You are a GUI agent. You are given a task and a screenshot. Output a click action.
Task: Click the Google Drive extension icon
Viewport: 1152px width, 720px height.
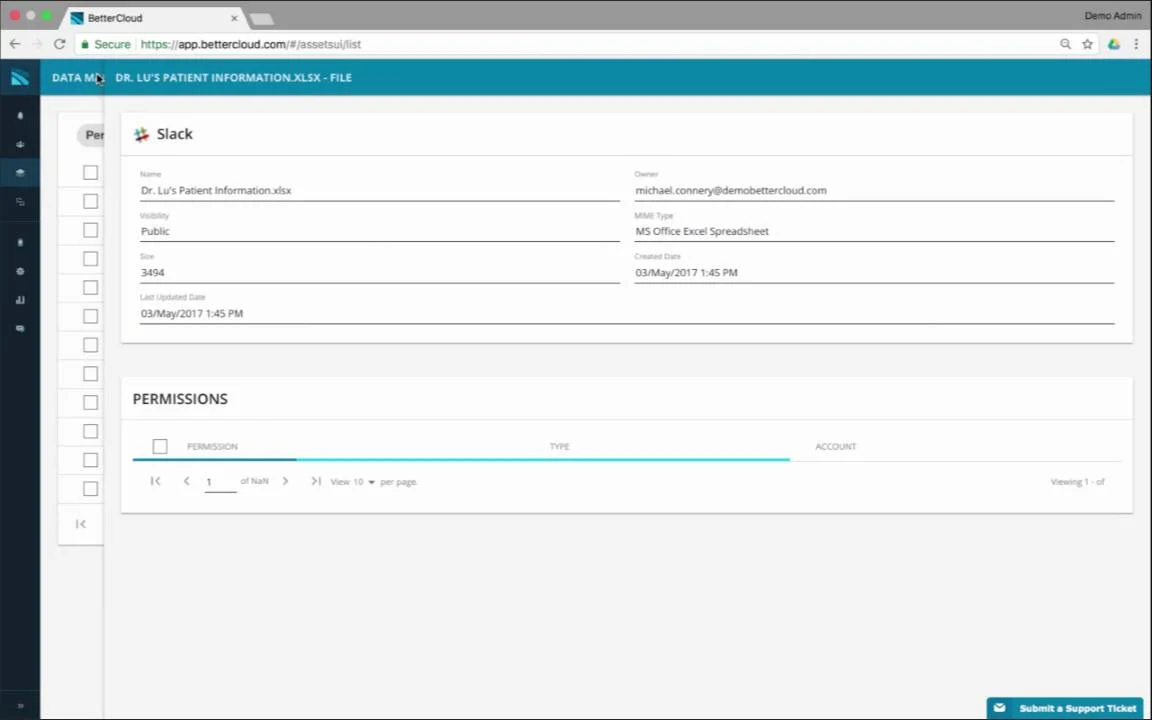pos(1114,44)
